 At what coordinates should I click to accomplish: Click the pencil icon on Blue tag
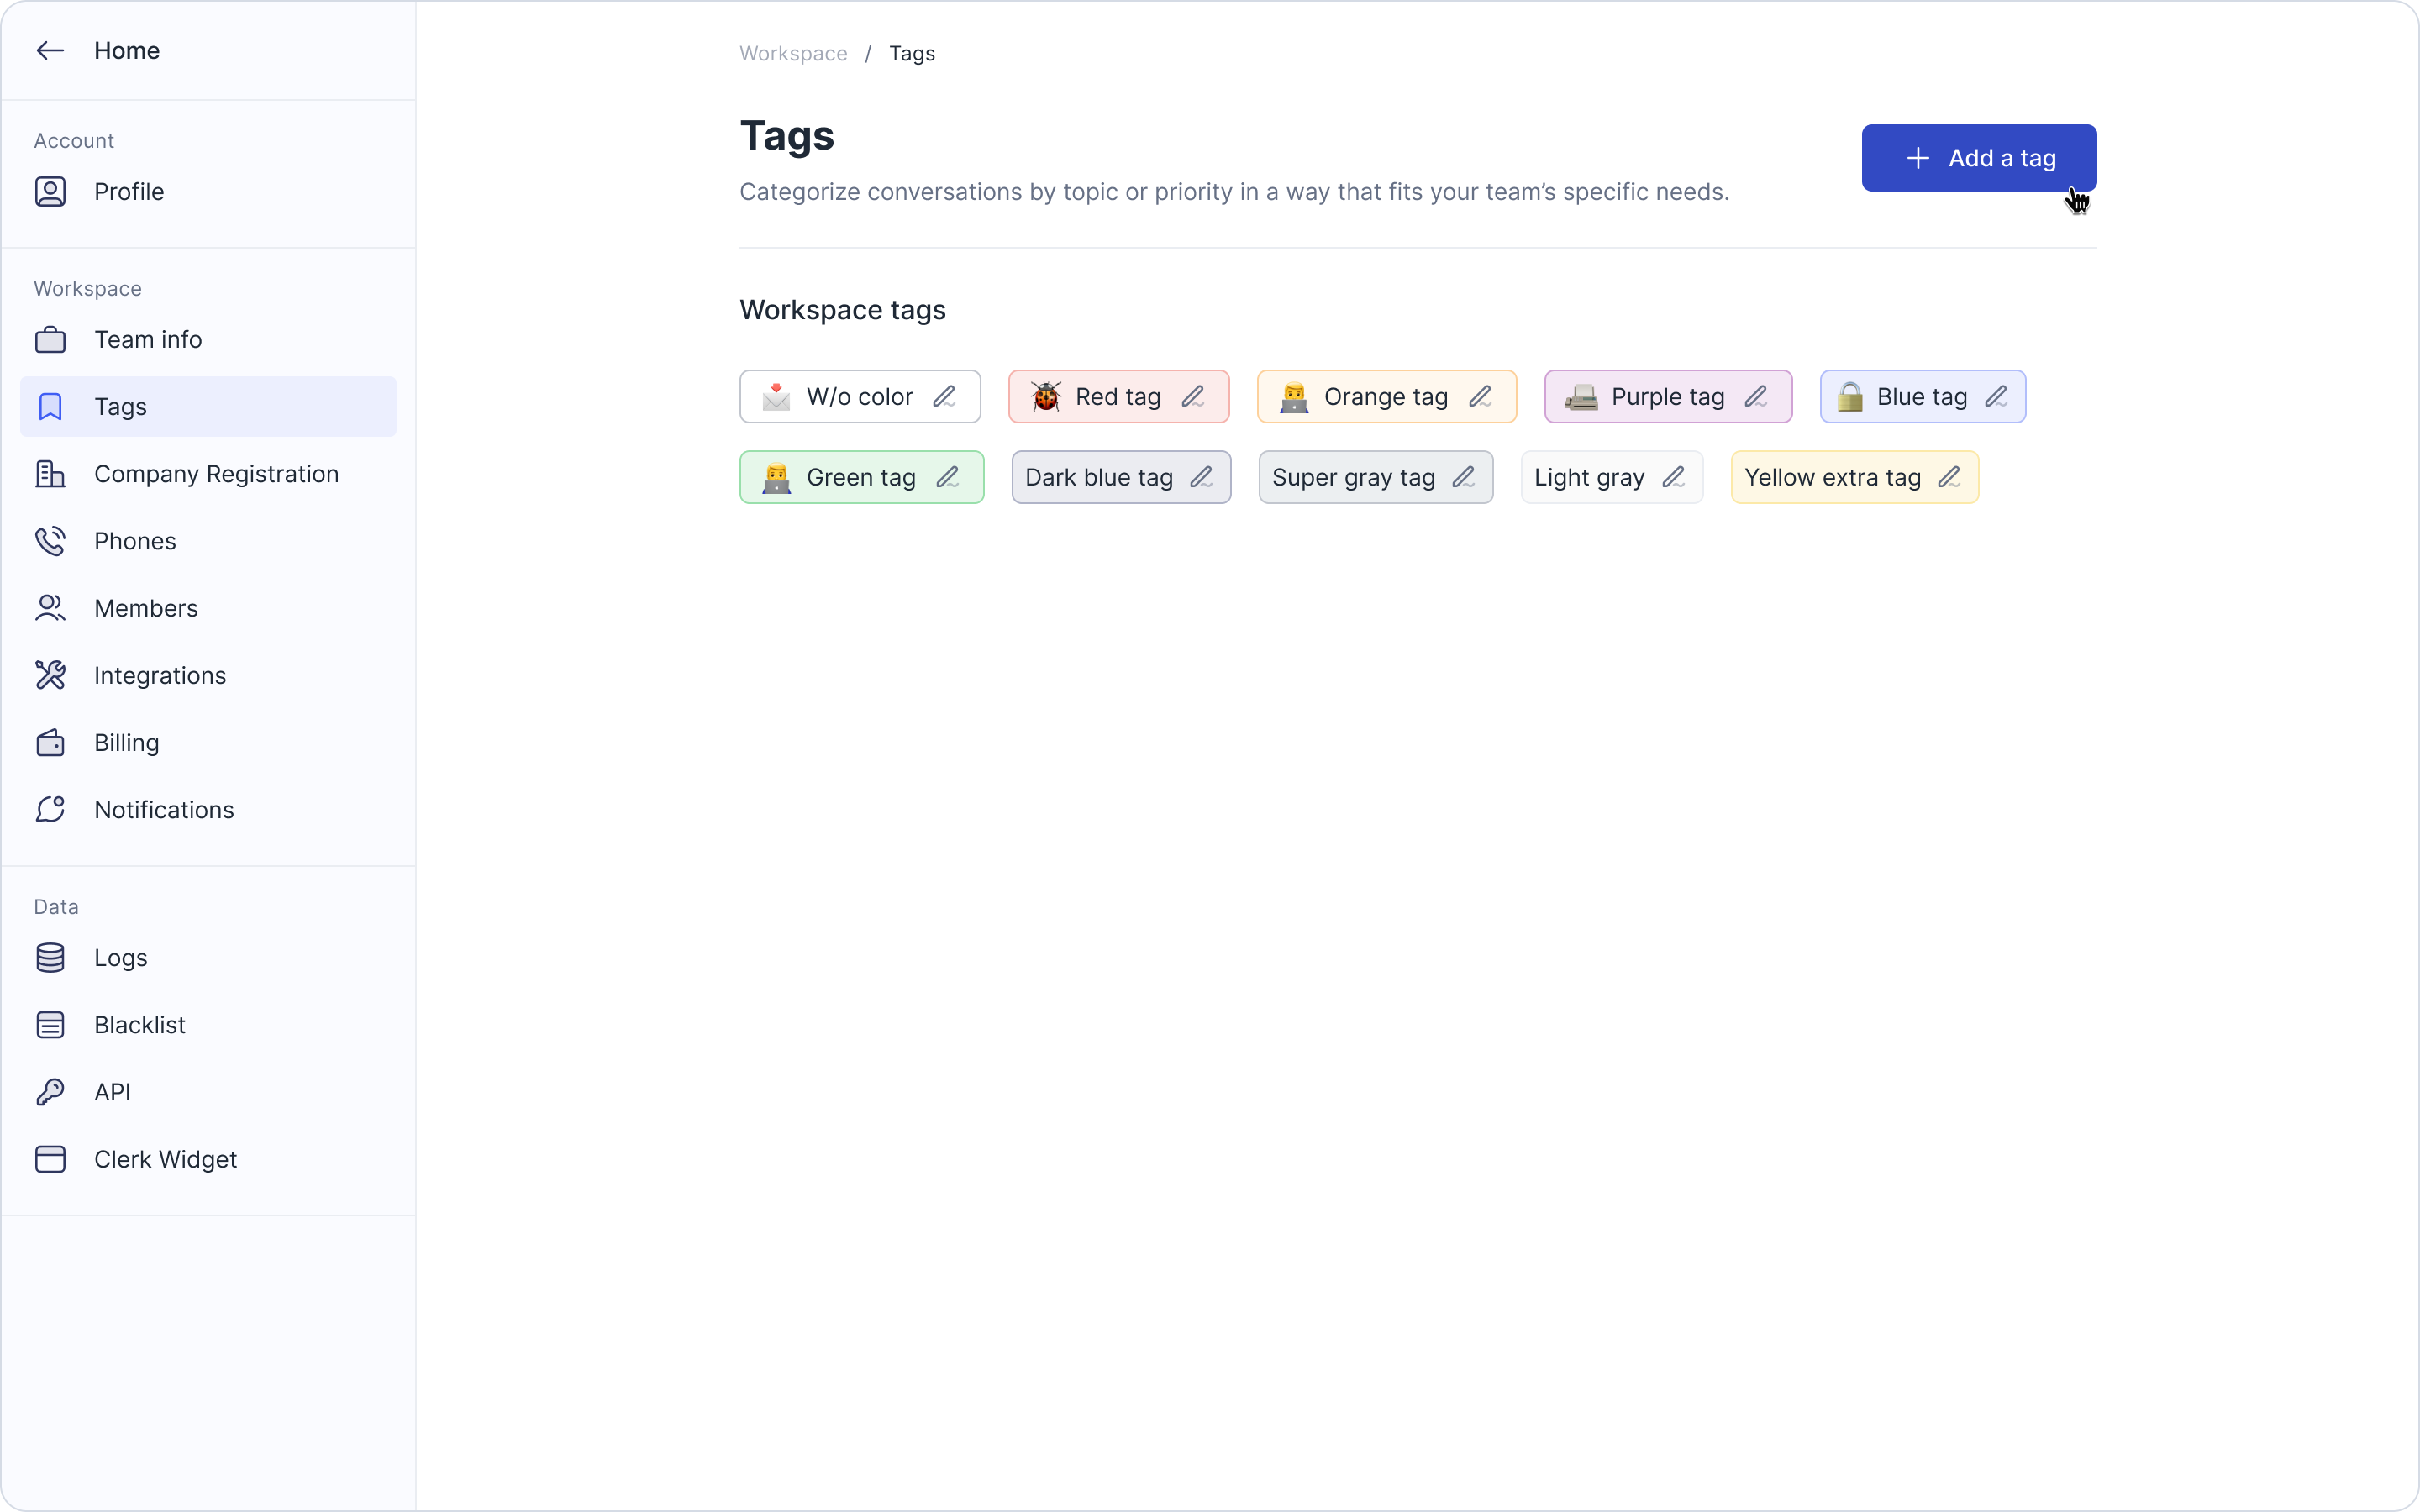[x=1996, y=397]
